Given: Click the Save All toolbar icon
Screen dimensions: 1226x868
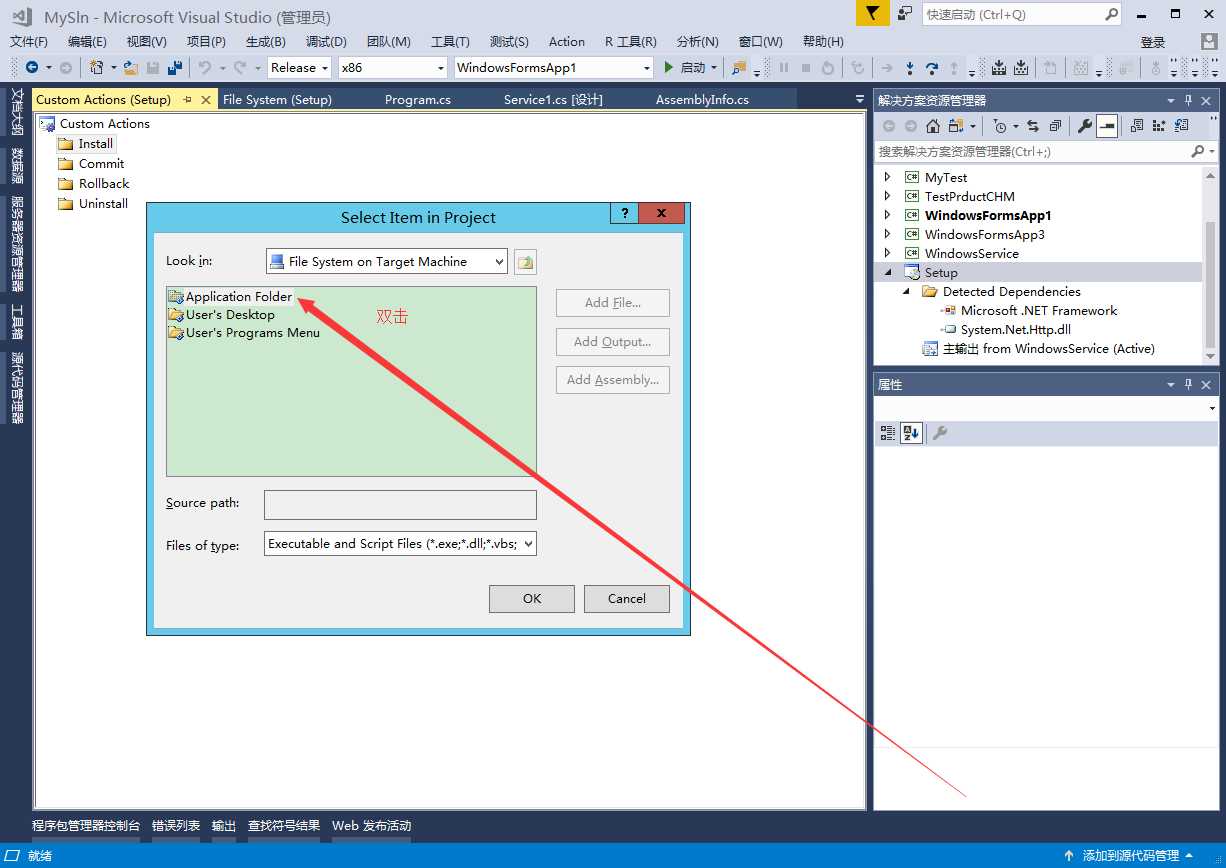Looking at the screenshot, I should (x=175, y=68).
